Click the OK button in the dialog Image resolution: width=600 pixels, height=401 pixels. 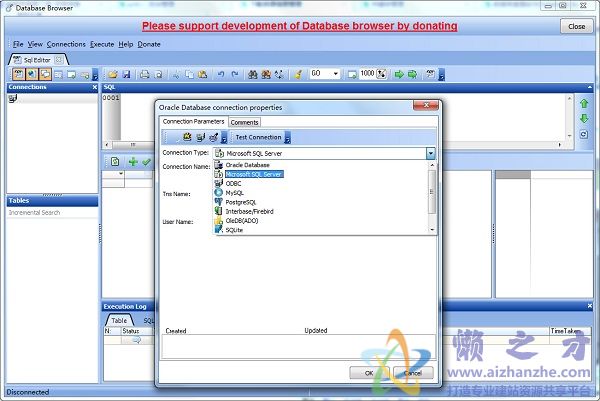[x=369, y=373]
